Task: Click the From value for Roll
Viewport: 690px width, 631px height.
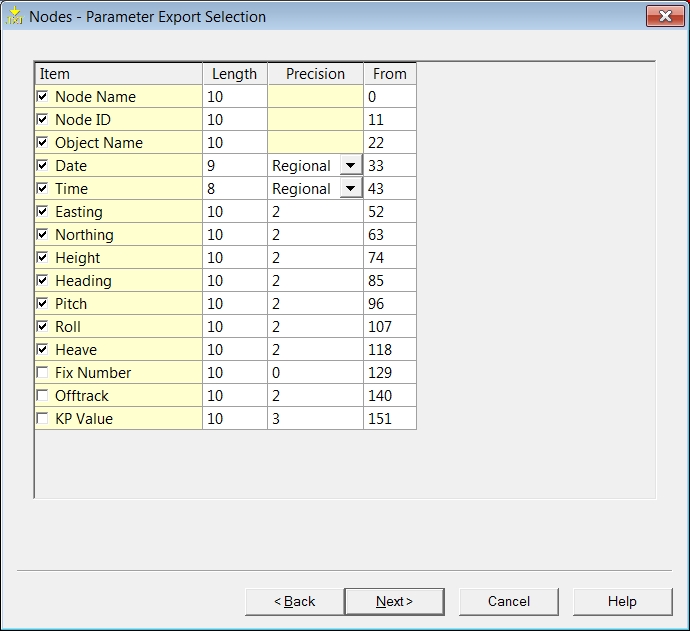Action: [389, 327]
